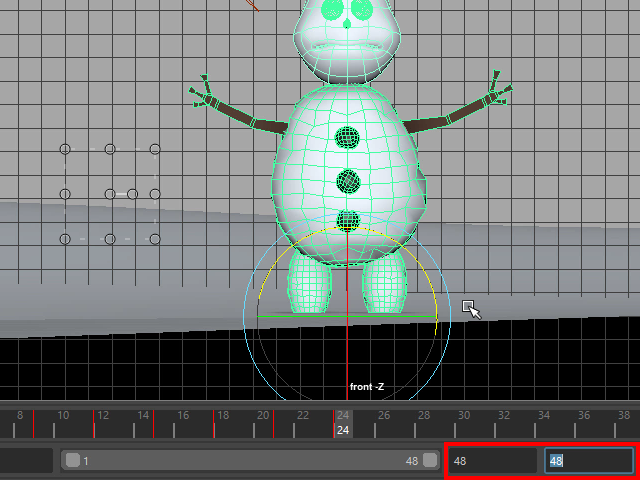
Task: Select the snowman's top chest button
Action: 347,137
